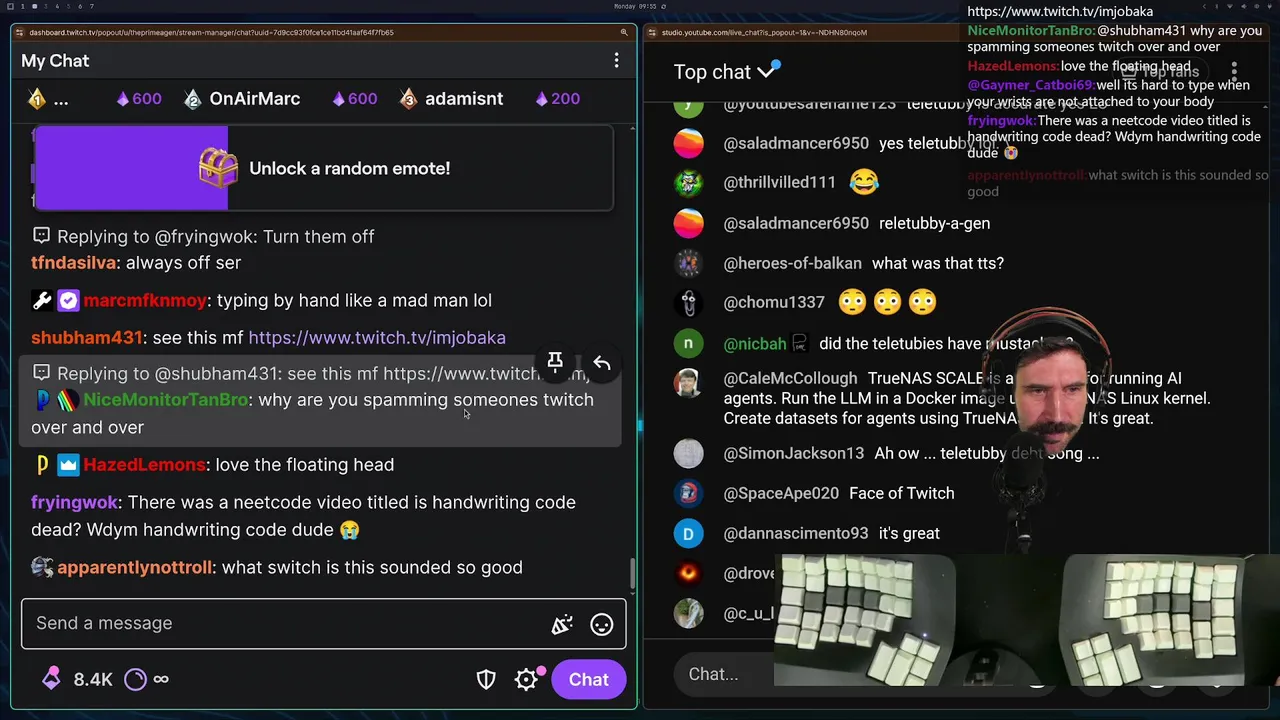The width and height of the screenshot is (1280, 720).
Task: Click the Unlock a random emote banner
Action: (x=323, y=168)
